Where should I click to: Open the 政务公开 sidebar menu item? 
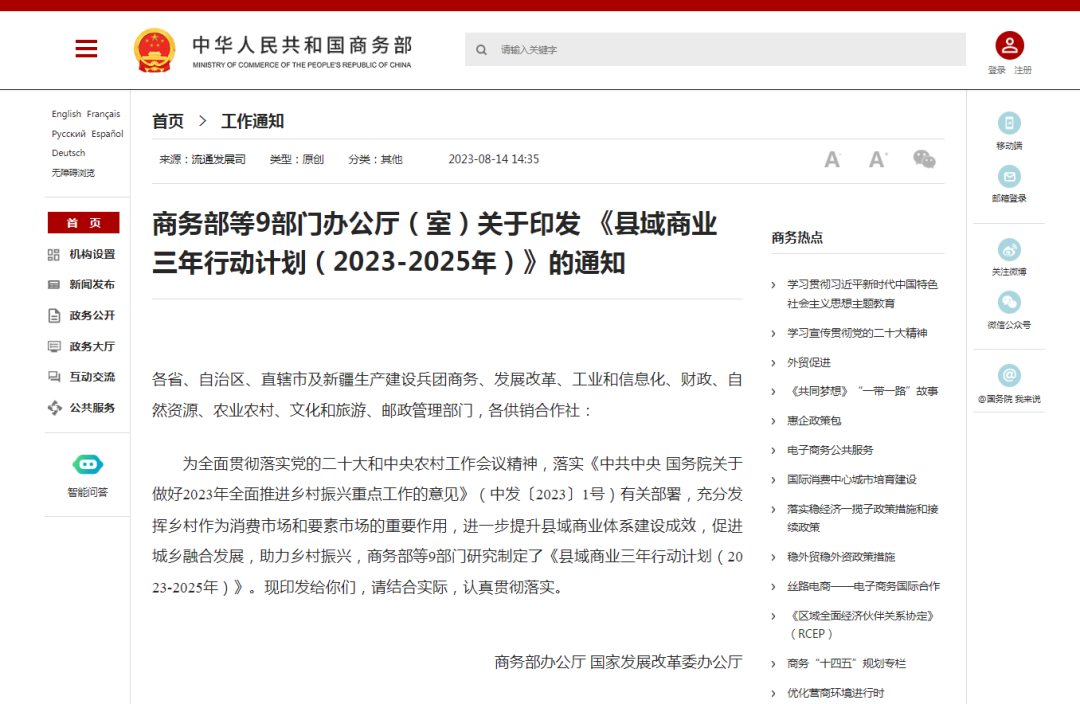88,316
